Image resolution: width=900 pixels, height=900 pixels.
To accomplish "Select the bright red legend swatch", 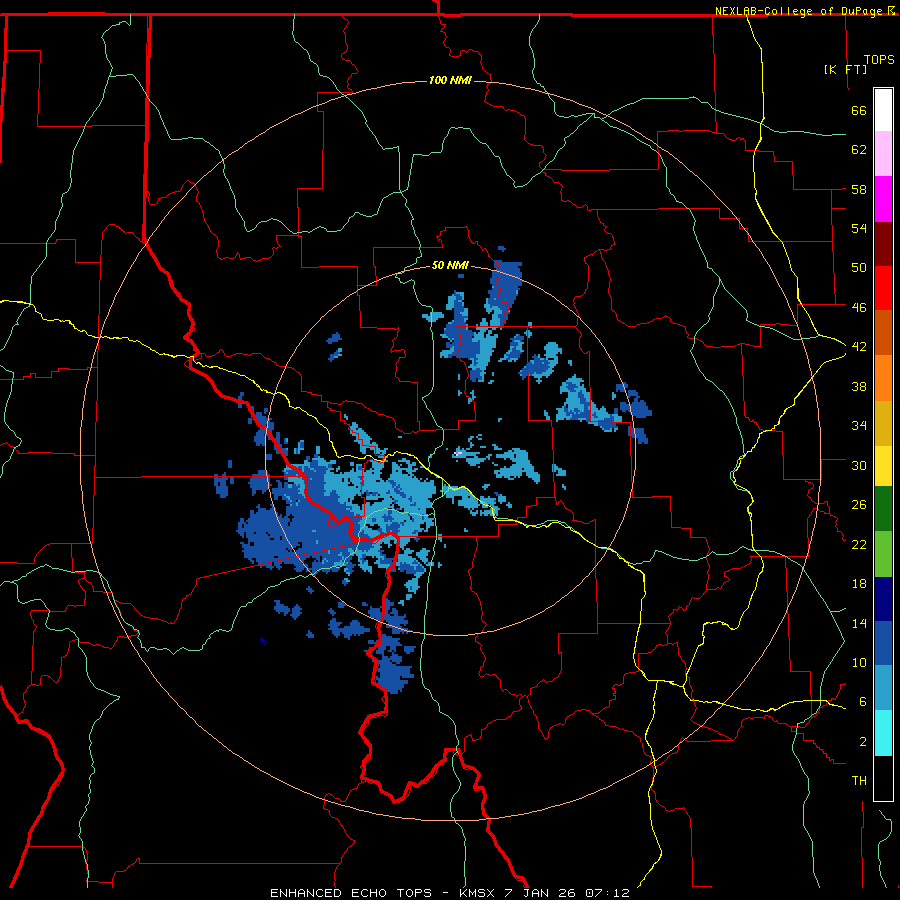I will click(883, 288).
